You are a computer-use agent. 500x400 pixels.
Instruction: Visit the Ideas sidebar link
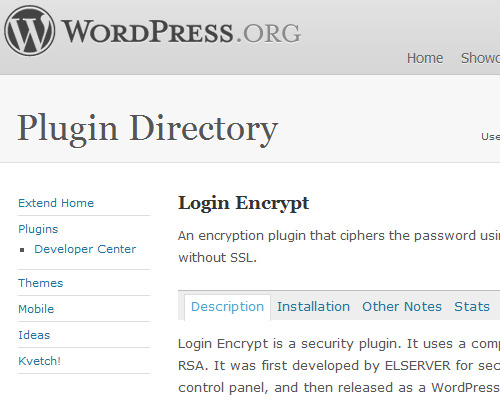click(34, 335)
